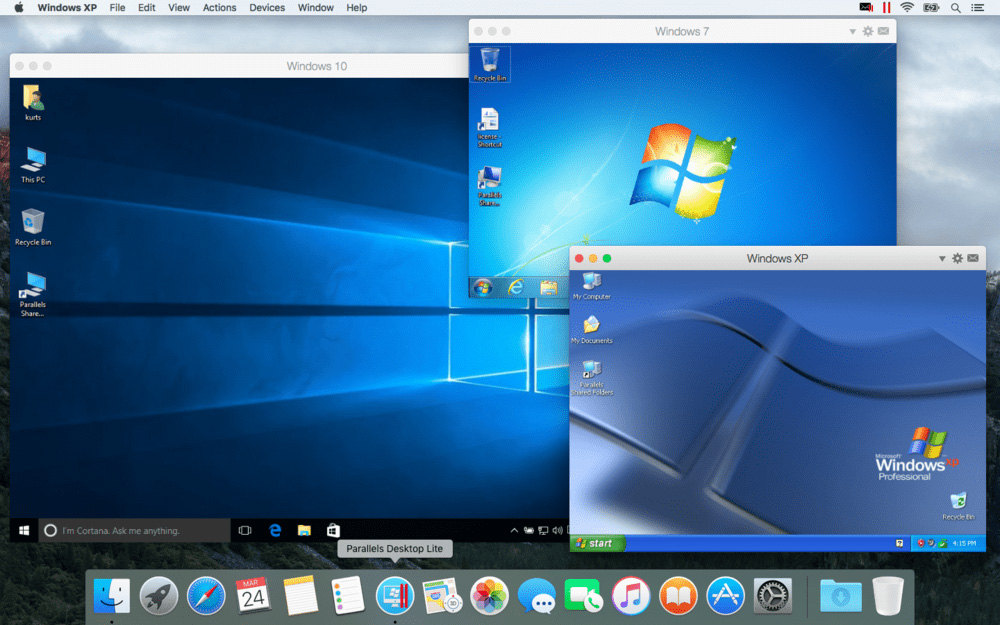Image resolution: width=1000 pixels, height=625 pixels.
Task: Open the View menu
Action: [x=179, y=8]
